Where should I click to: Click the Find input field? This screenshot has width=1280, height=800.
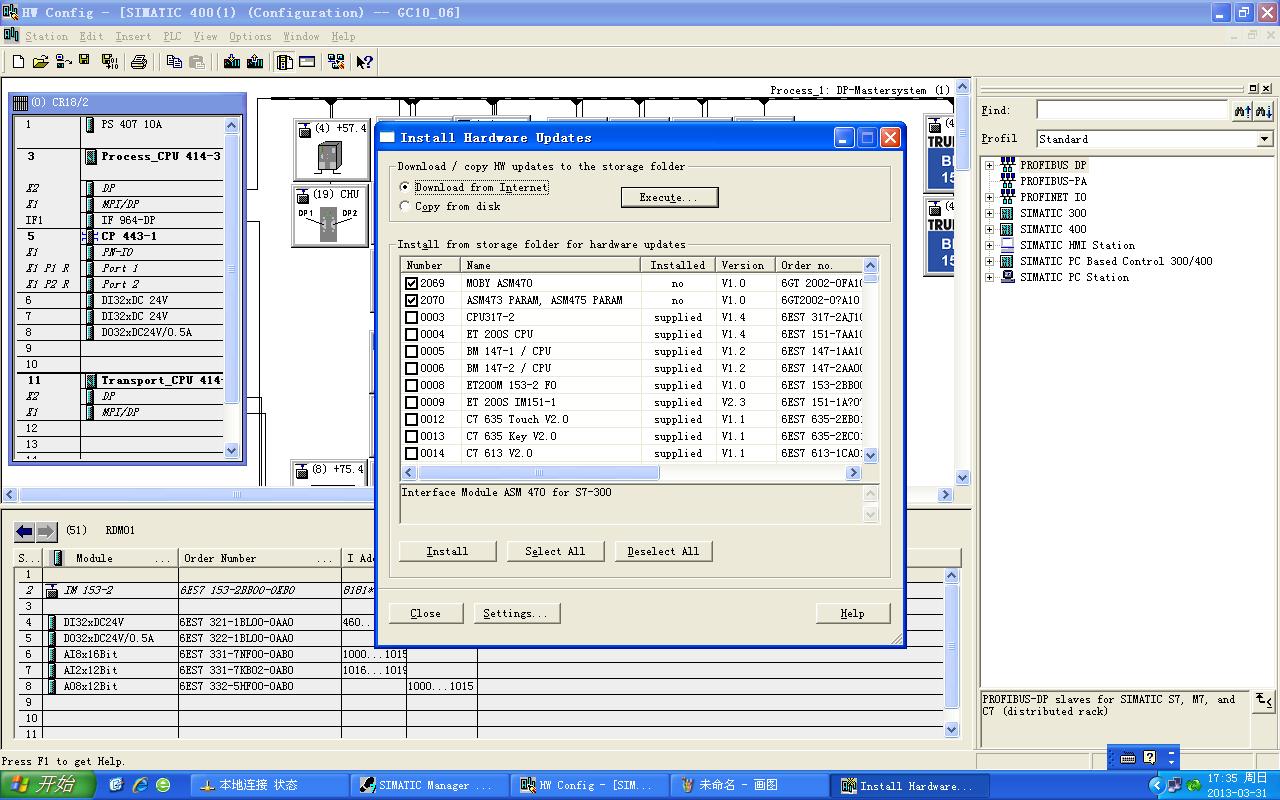coord(1131,110)
